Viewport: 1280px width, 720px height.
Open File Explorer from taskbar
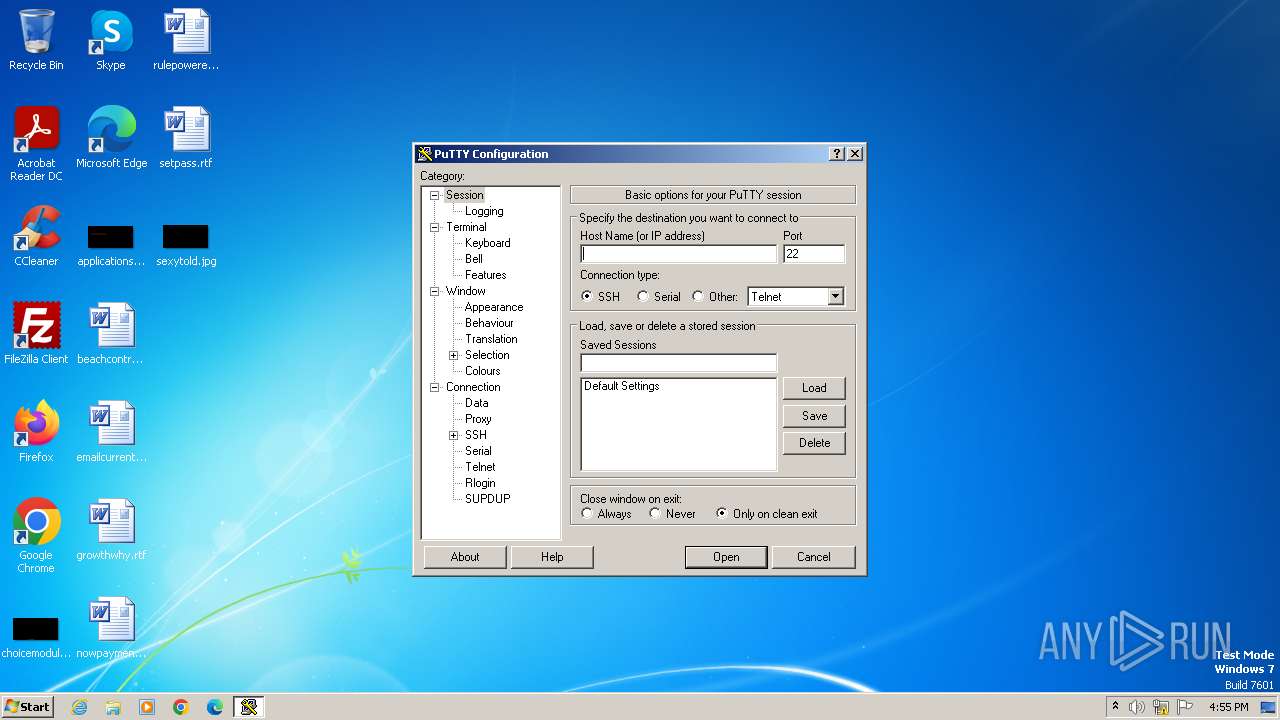pyautogui.click(x=113, y=707)
